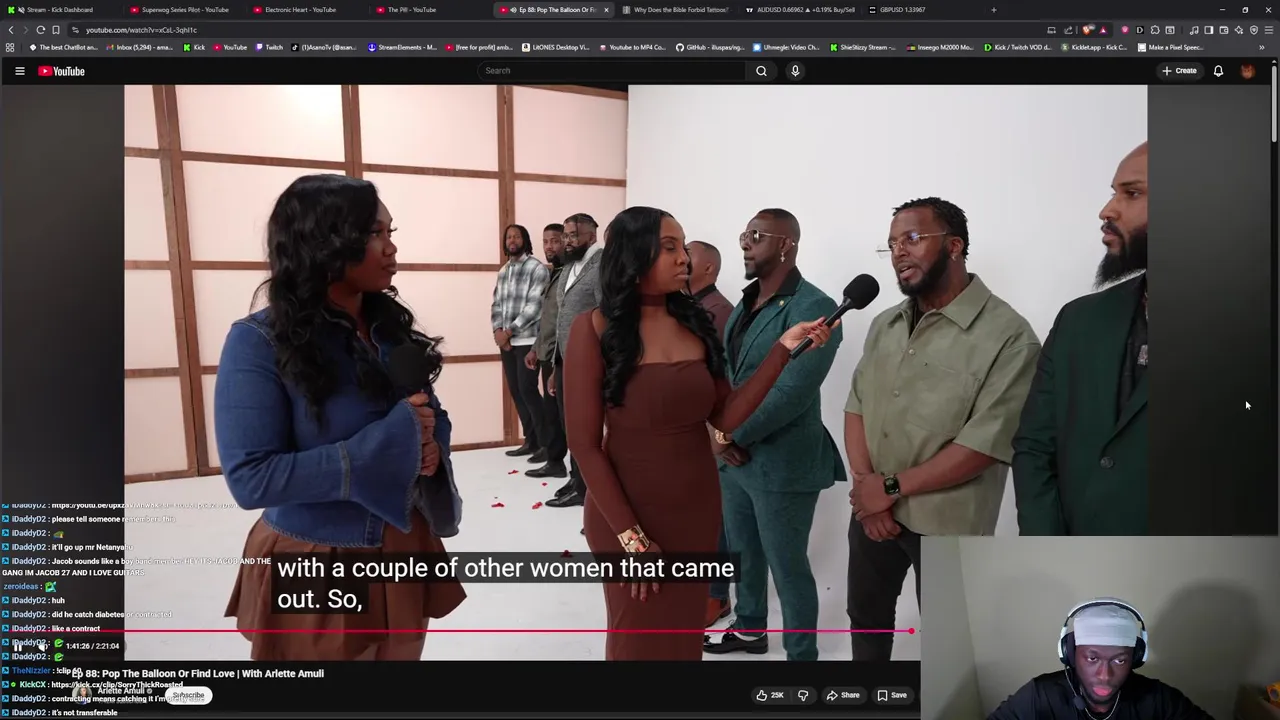Viewport: 1280px width, 720px height.
Task: Dislike the video
Action: pyautogui.click(x=802, y=695)
